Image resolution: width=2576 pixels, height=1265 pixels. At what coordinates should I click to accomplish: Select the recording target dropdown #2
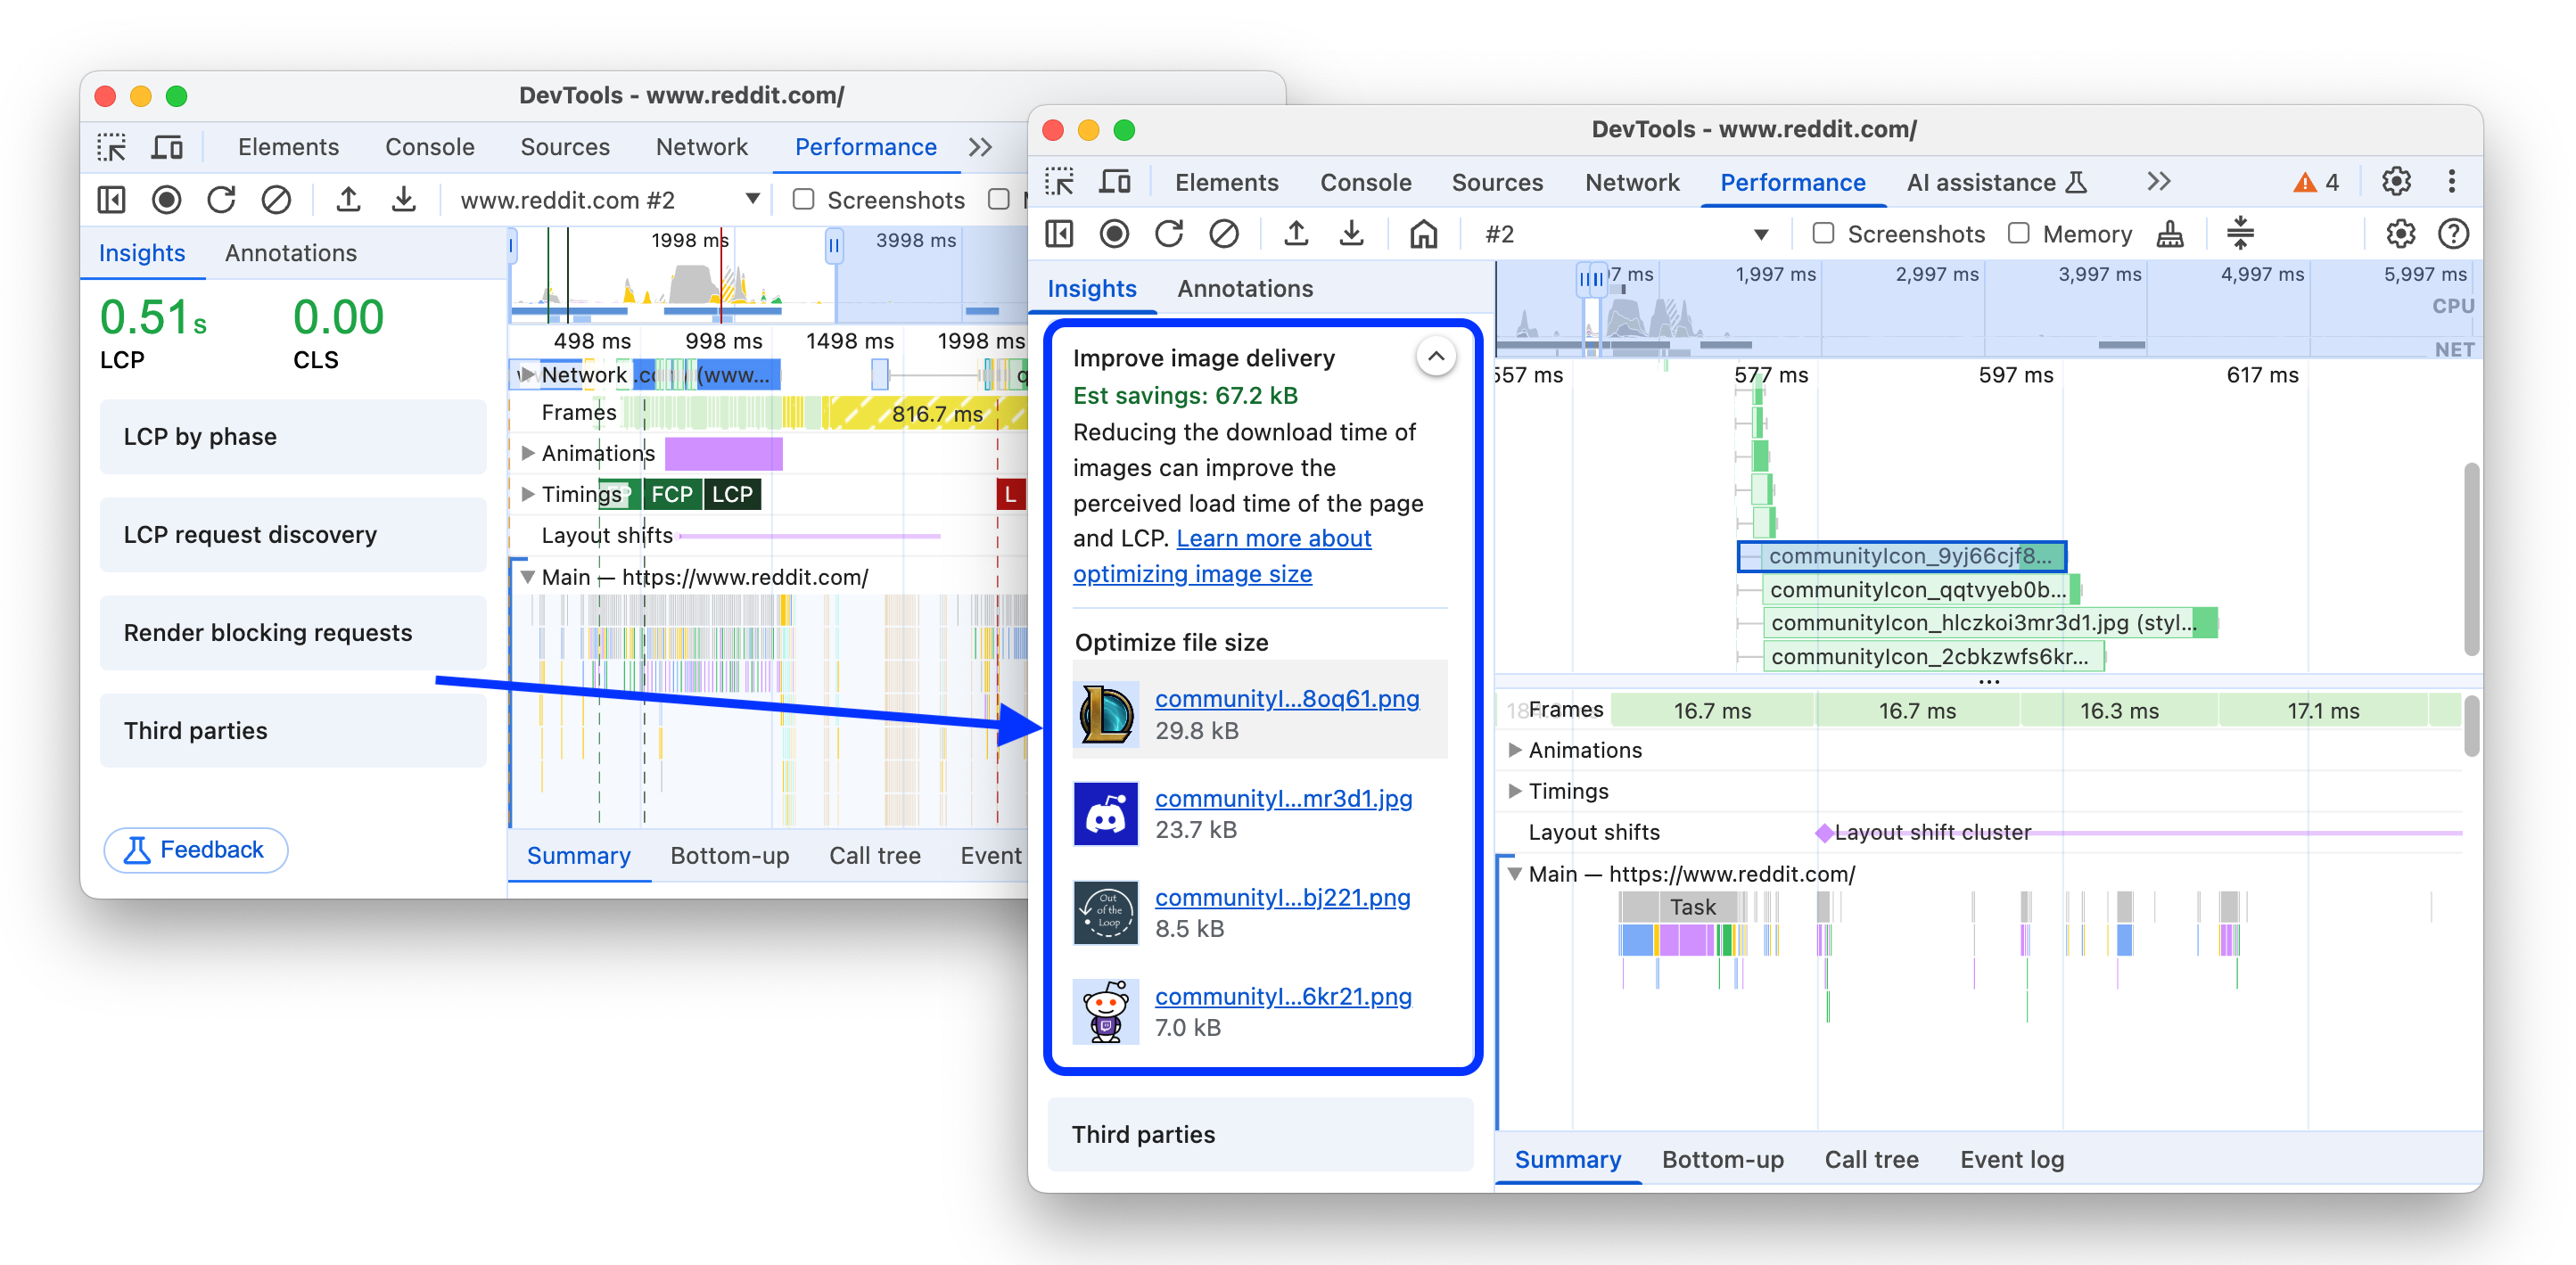point(1622,234)
